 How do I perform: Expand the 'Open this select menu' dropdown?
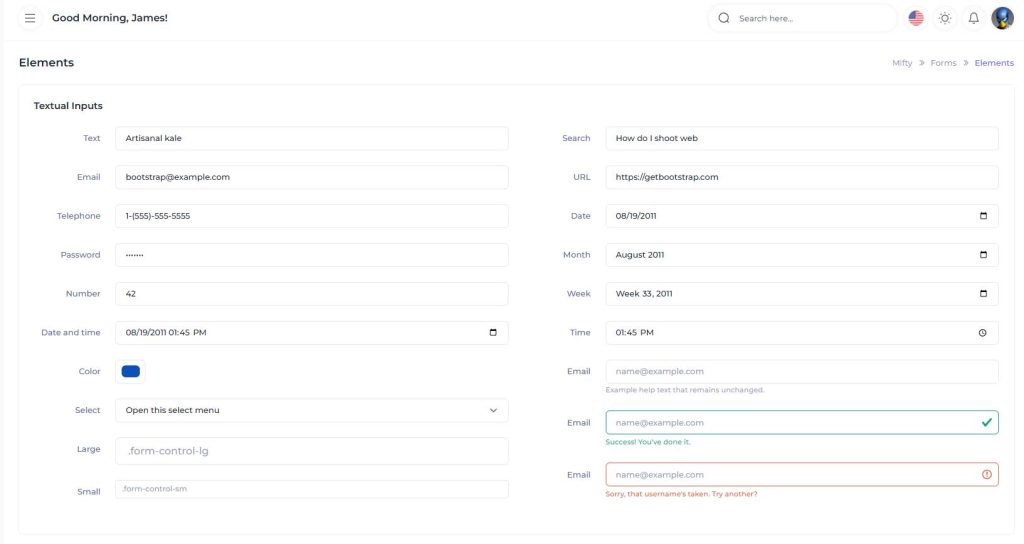pyautogui.click(x=311, y=410)
